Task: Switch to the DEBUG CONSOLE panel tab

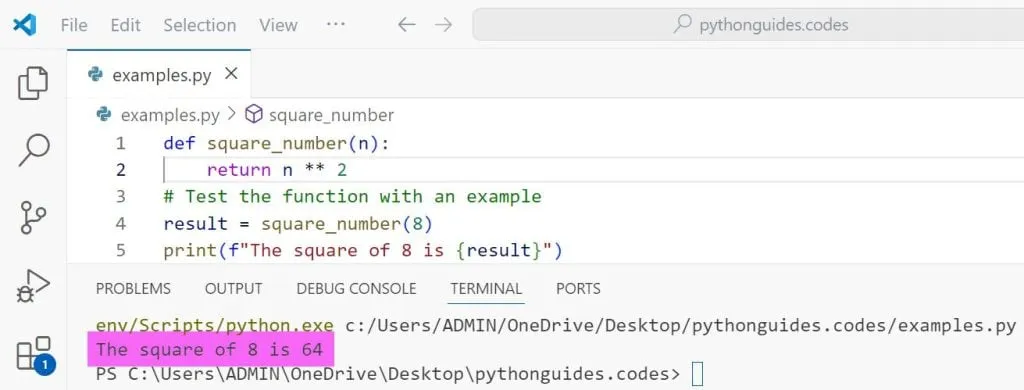Action: click(x=356, y=288)
